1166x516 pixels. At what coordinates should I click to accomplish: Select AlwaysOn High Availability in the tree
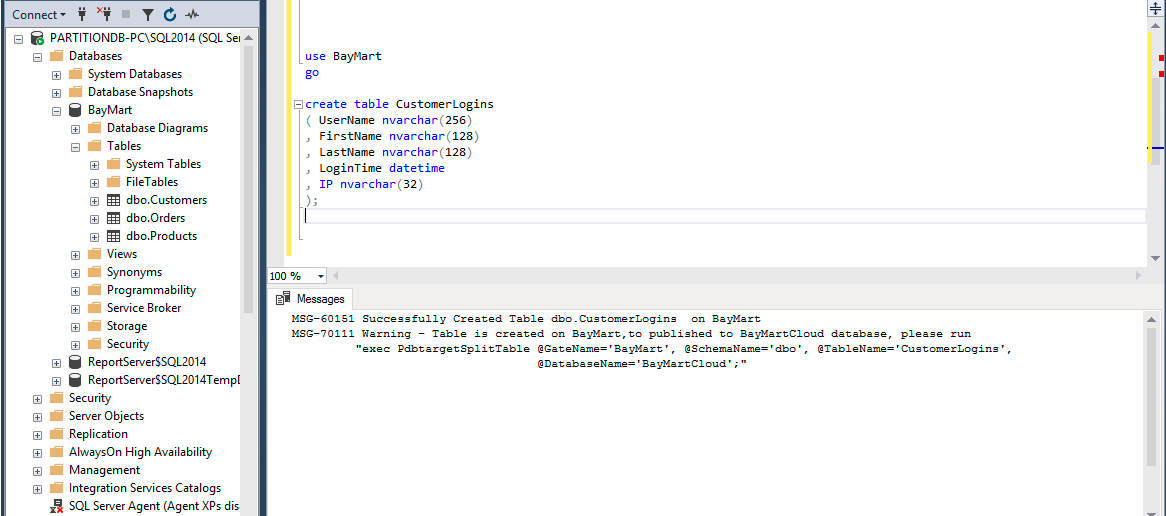point(141,451)
